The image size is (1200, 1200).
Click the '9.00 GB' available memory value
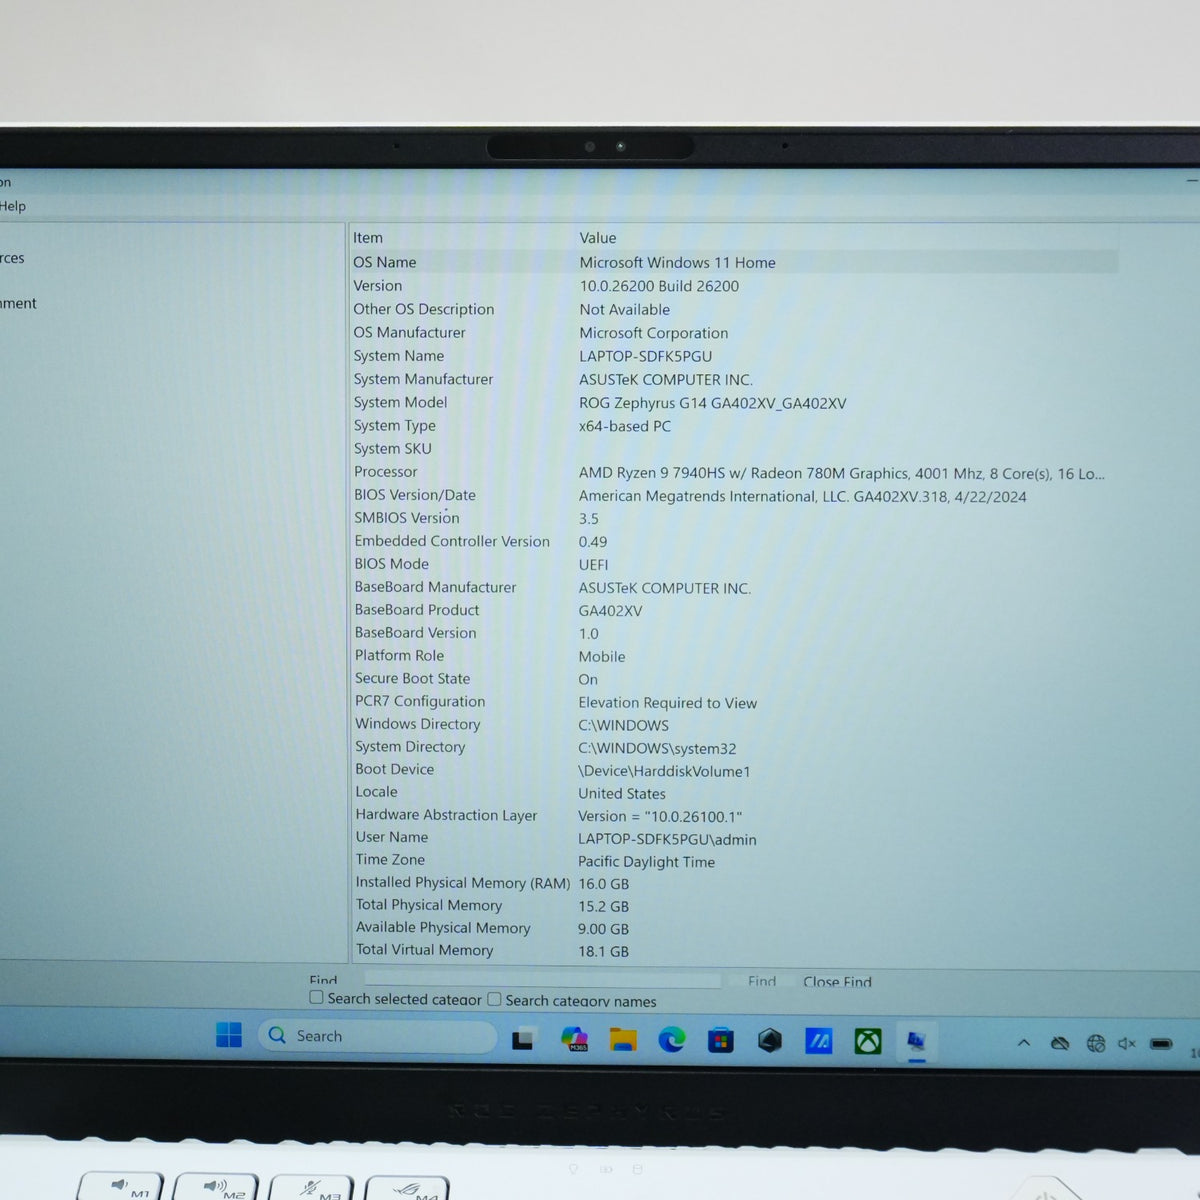[604, 929]
